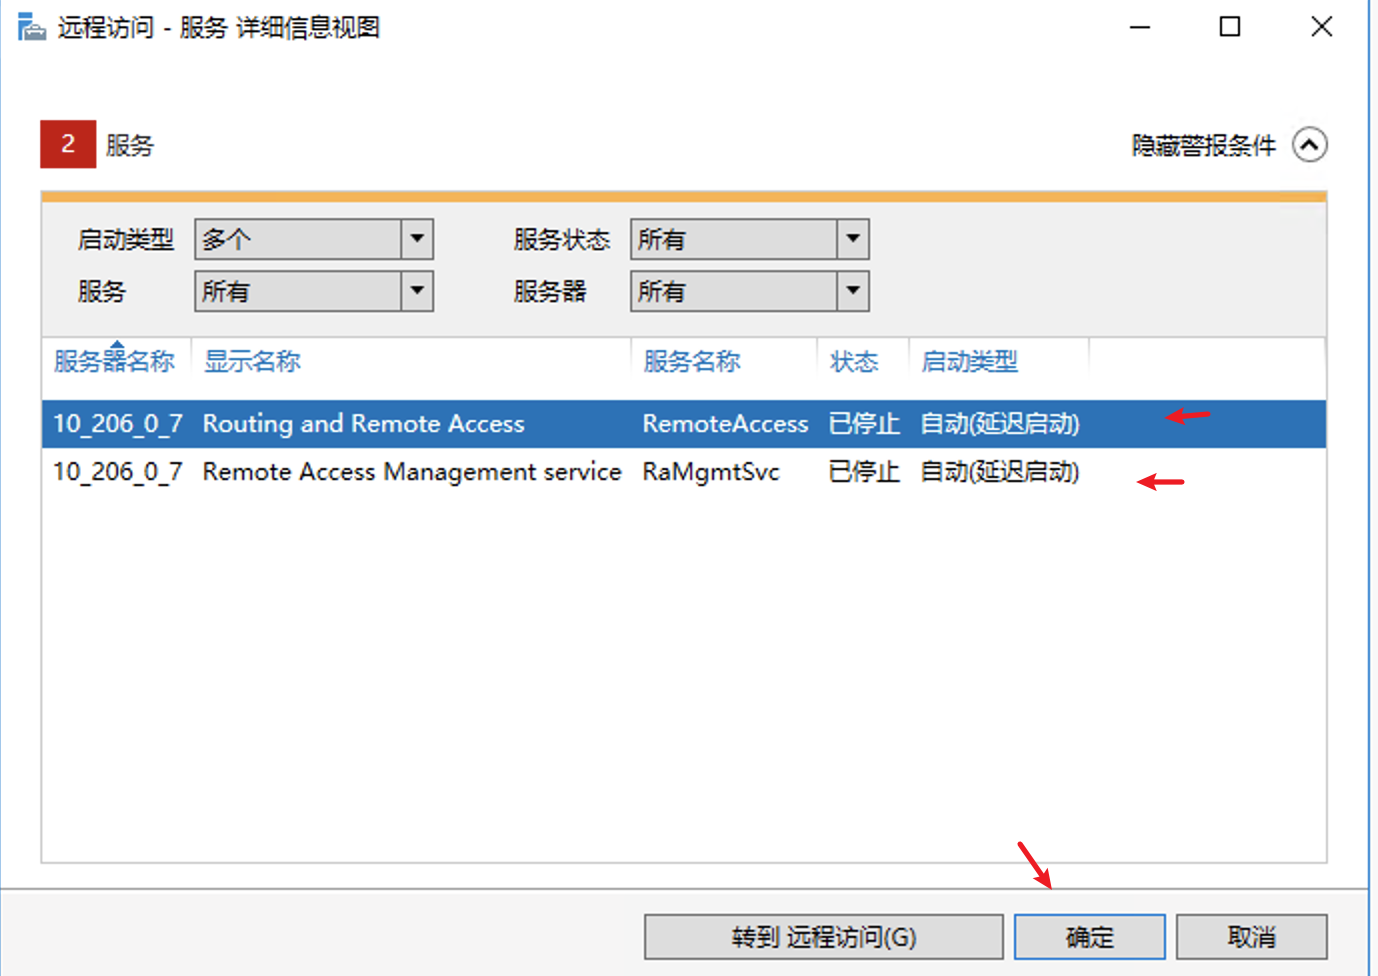The width and height of the screenshot is (1378, 976).
Task: Sort services by the 状态 column
Action: [x=855, y=361]
